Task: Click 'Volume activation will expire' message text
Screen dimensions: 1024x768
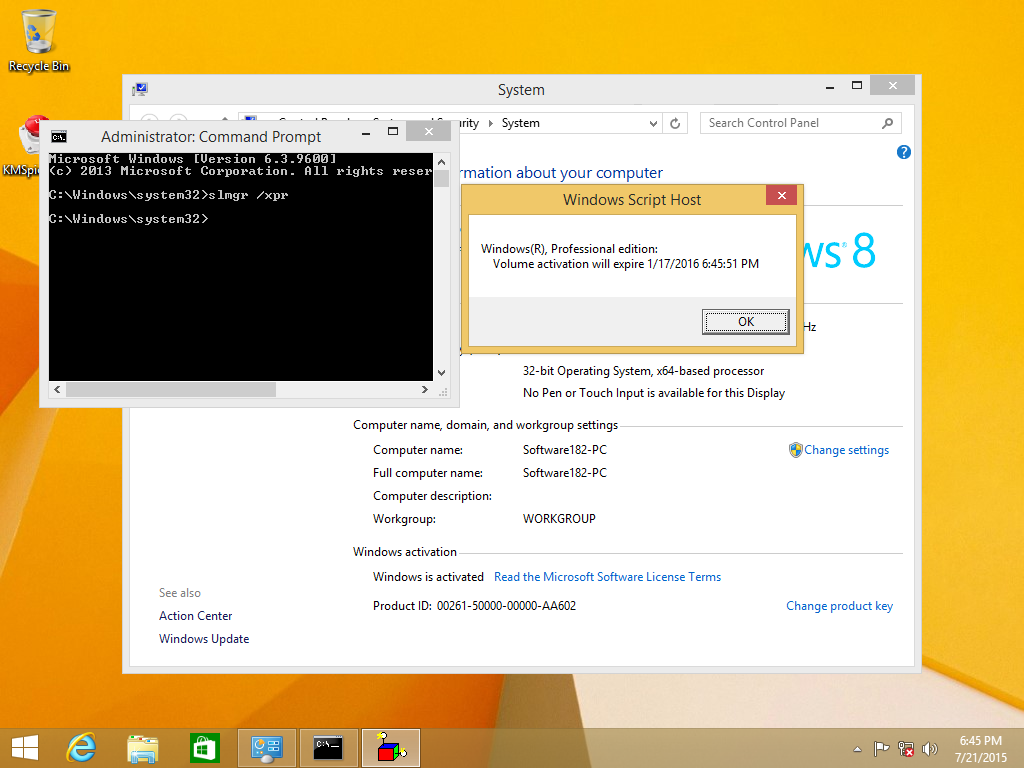Action: [626, 264]
